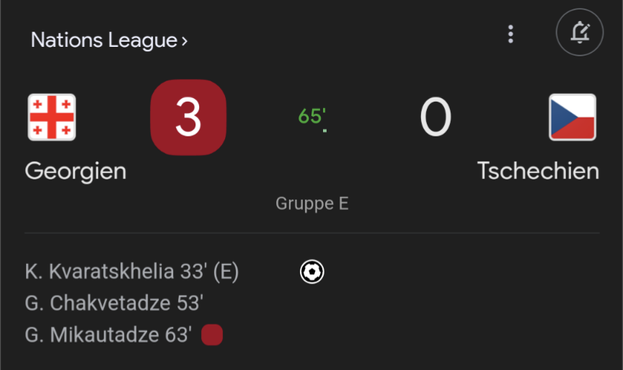Click the Georgia flag icon
This screenshot has width=623, height=370.
click(x=52, y=117)
